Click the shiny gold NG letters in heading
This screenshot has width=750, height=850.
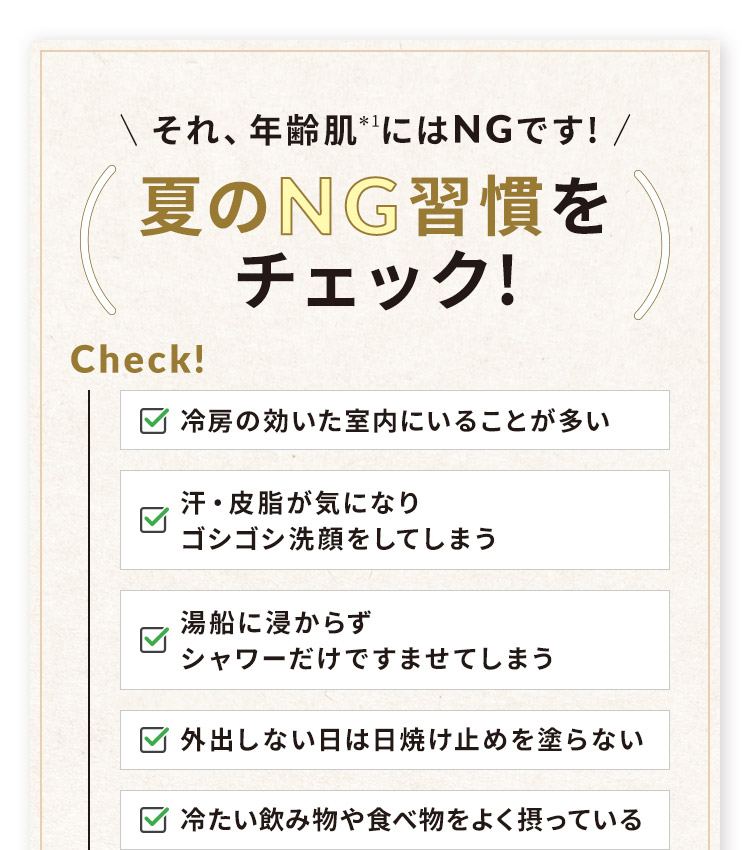coord(339,206)
